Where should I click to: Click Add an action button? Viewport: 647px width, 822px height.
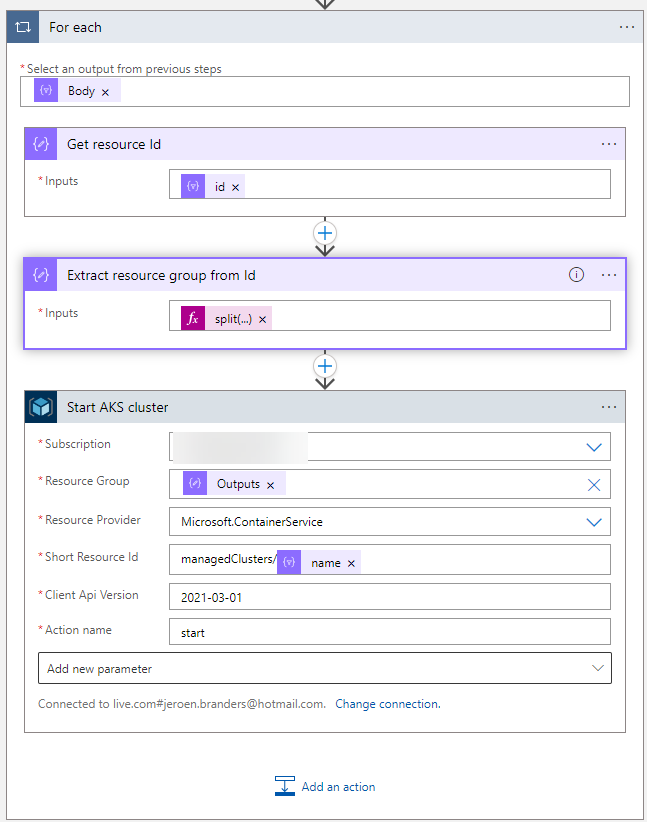click(x=326, y=787)
